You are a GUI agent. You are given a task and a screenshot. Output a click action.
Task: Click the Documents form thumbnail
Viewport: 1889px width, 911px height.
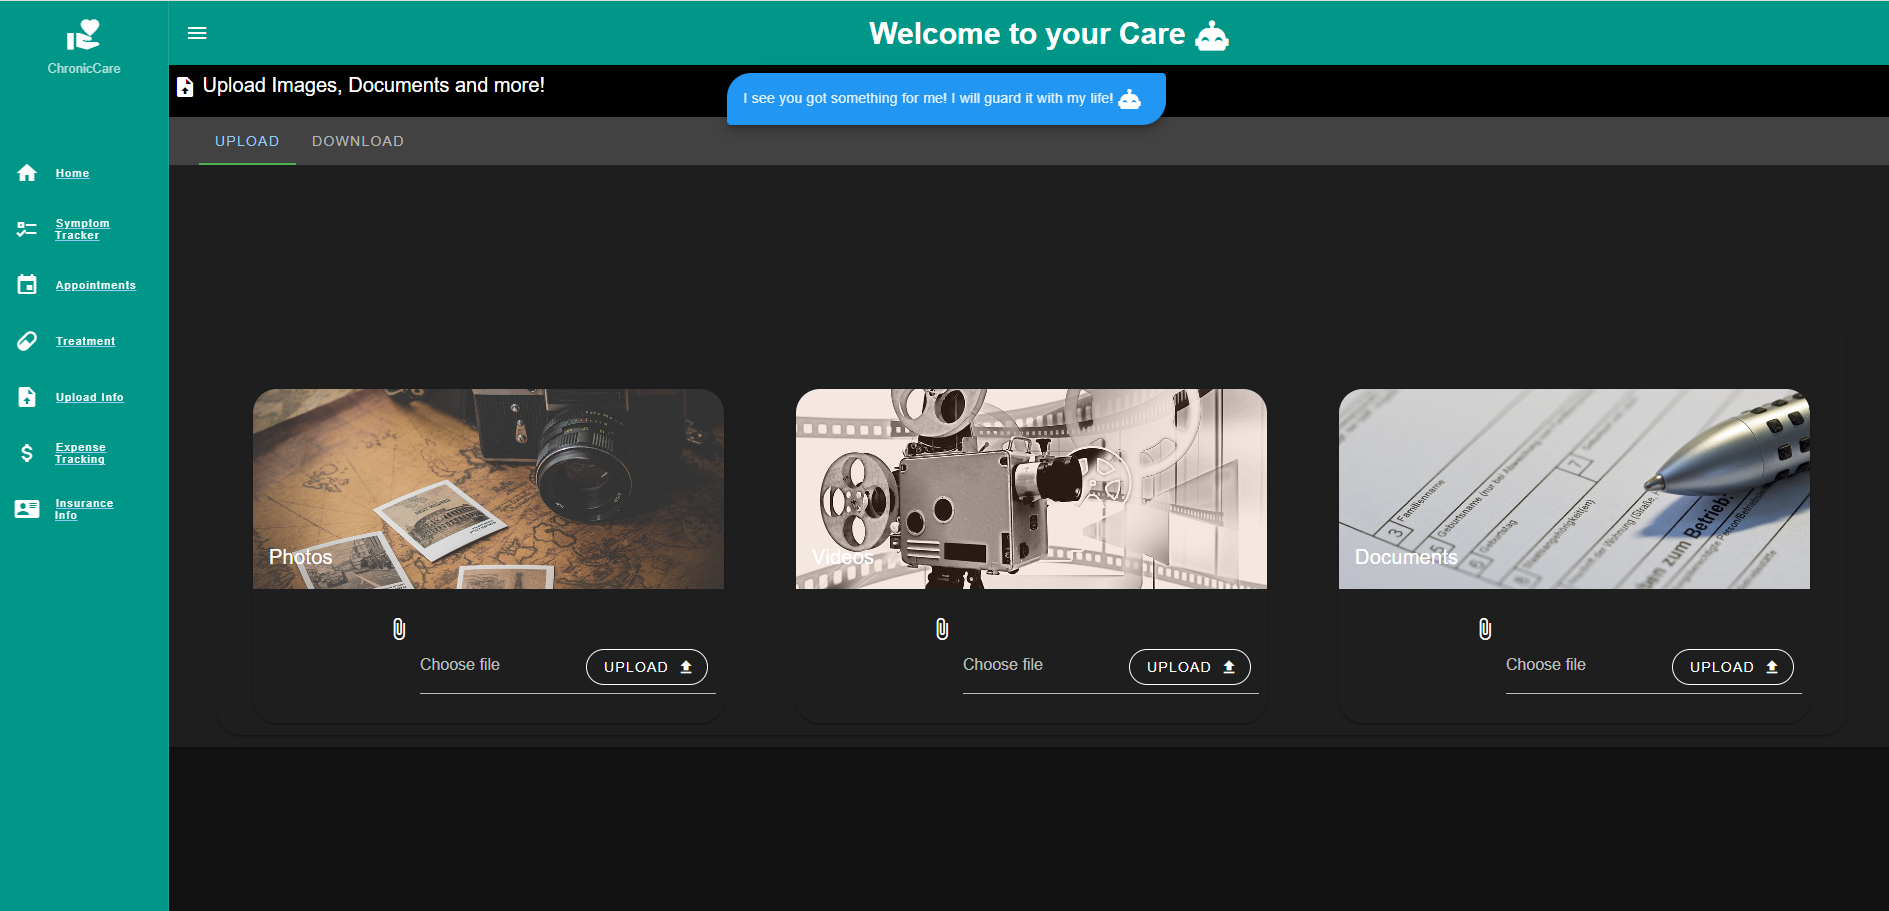coord(1574,489)
